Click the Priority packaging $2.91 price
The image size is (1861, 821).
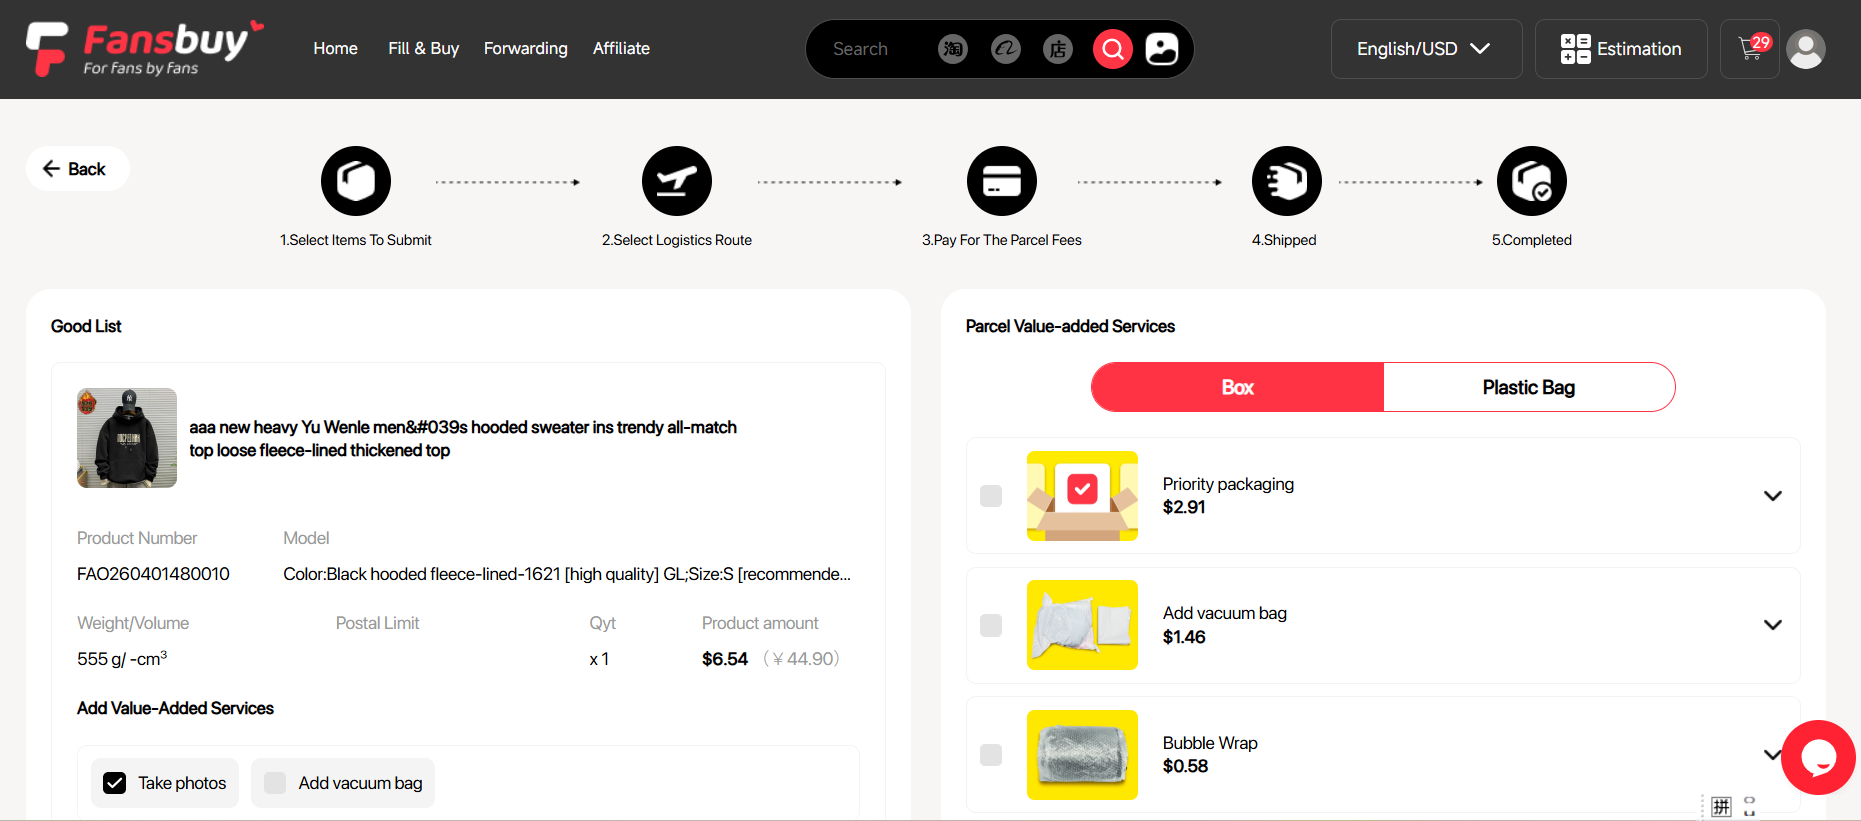click(x=1184, y=507)
